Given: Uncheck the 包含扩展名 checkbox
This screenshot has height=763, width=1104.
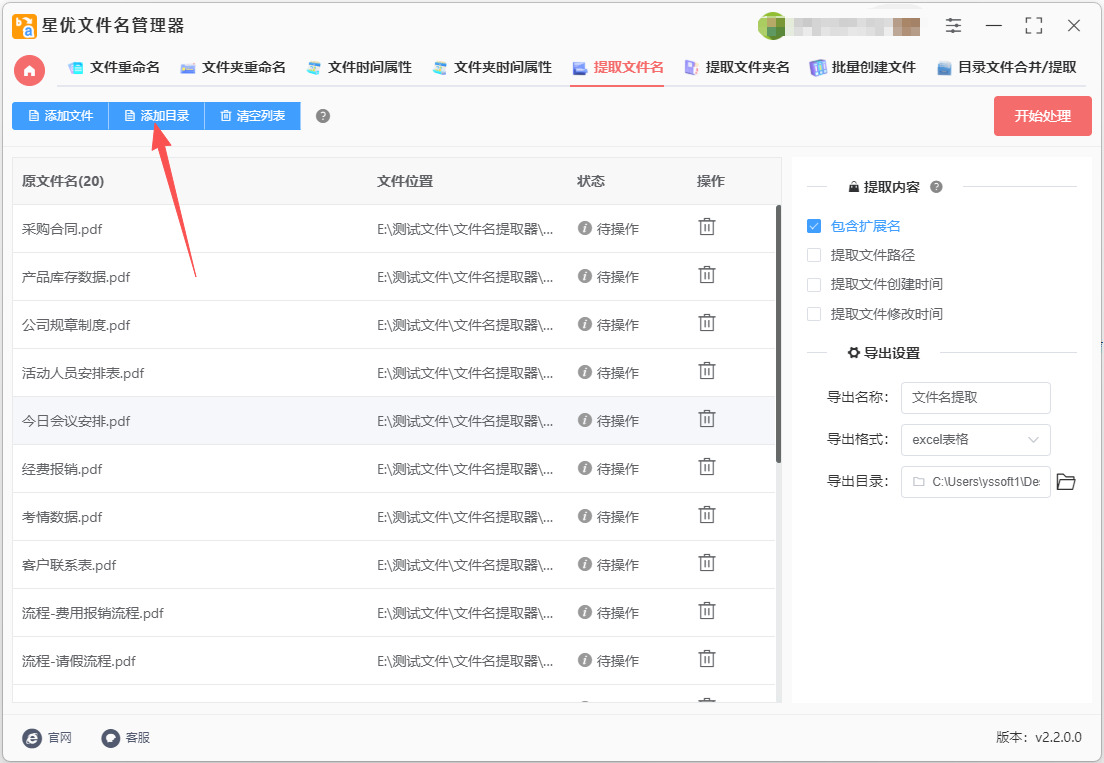Looking at the screenshot, I should (x=814, y=226).
